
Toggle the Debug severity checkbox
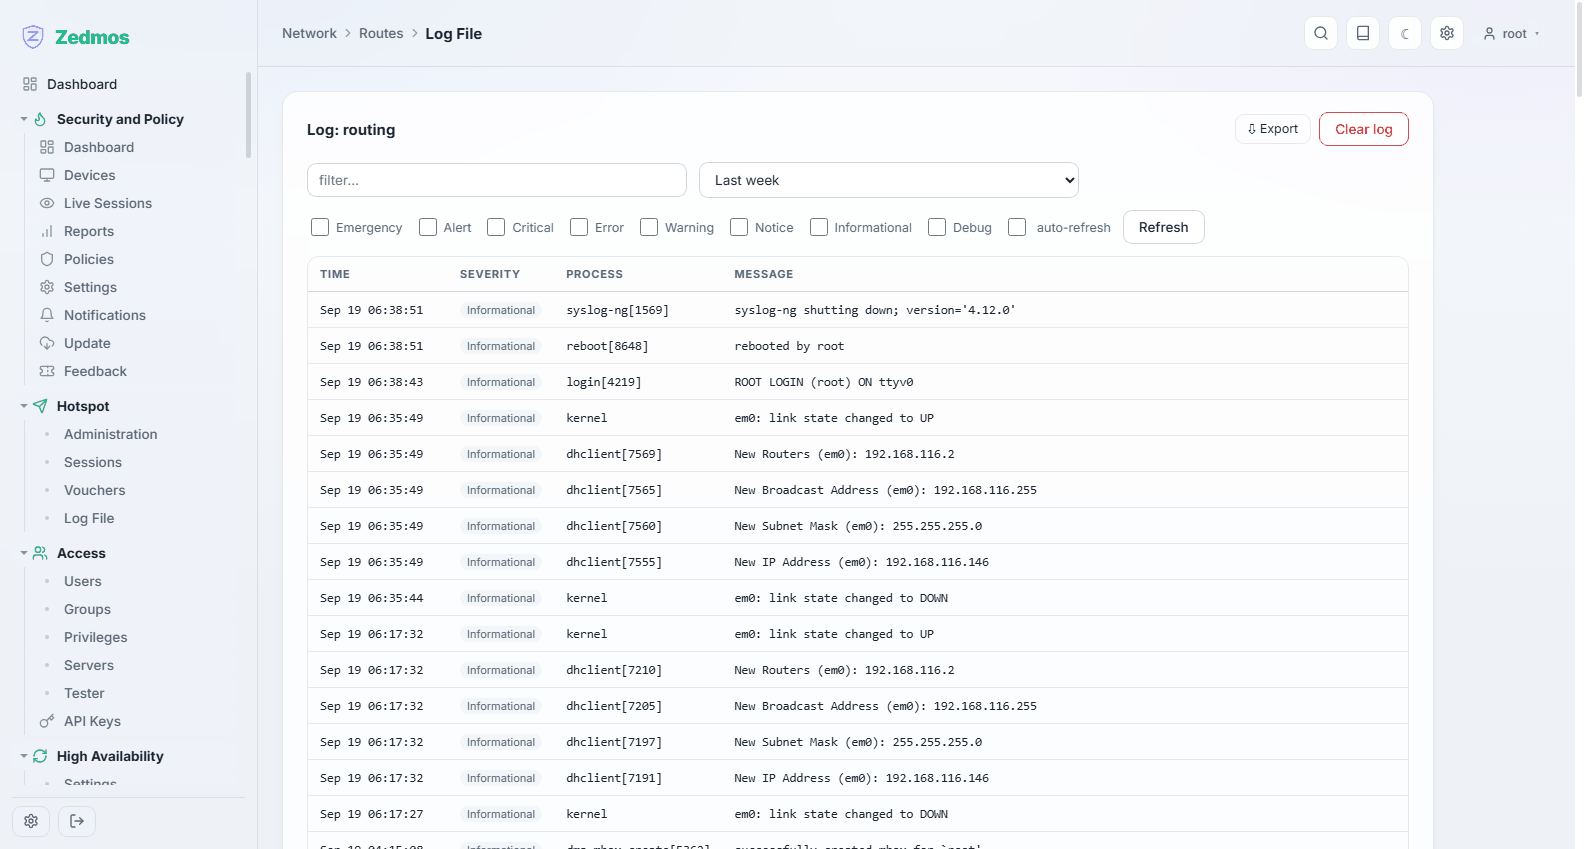tap(937, 227)
